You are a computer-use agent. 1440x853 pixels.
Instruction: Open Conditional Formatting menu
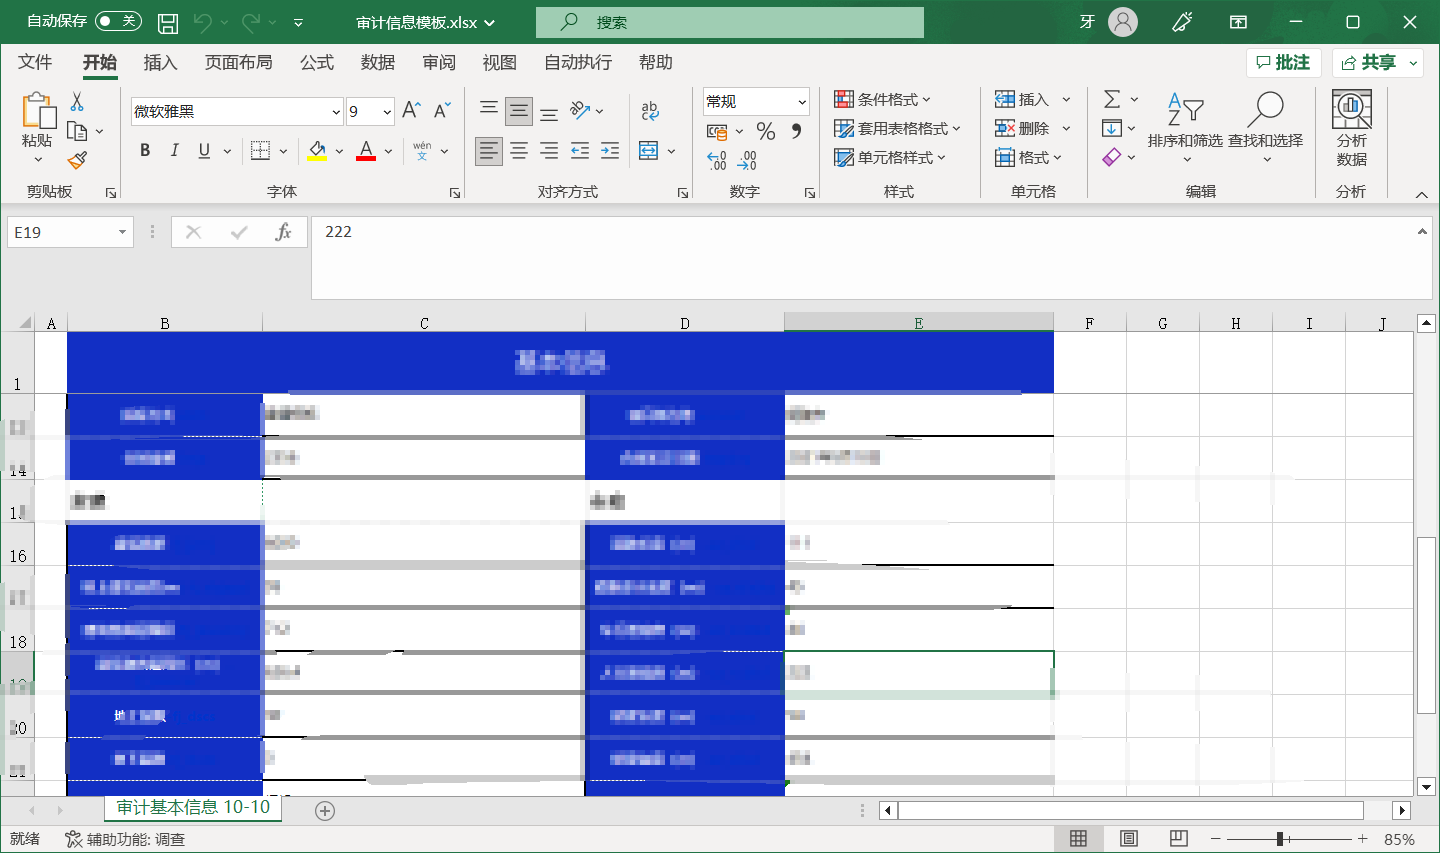click(x=882, y=99)
